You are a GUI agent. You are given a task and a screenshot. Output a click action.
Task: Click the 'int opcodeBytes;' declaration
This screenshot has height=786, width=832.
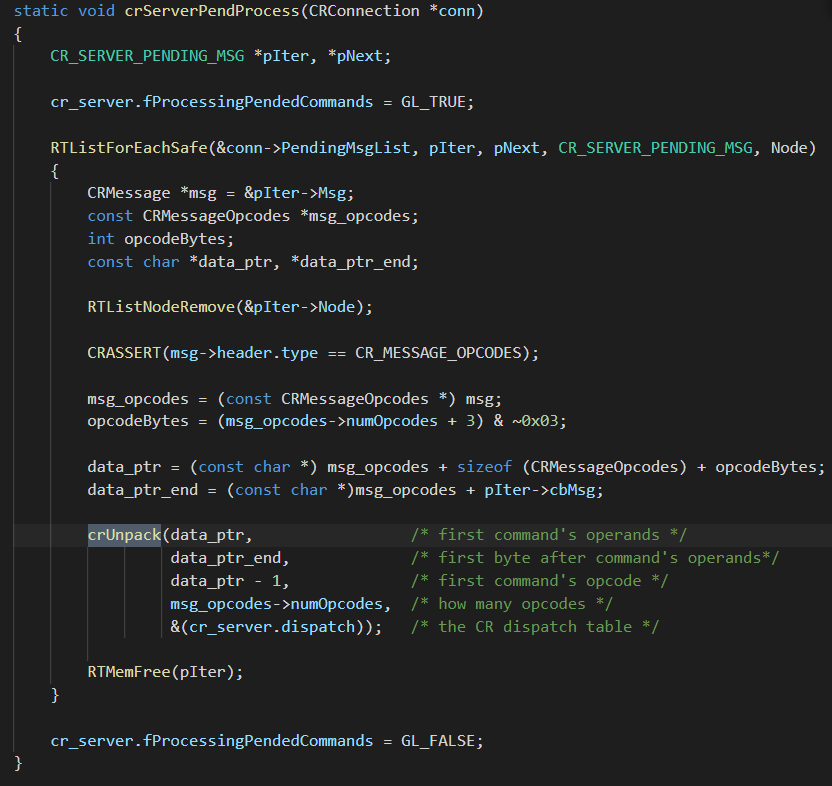[161, 239]
